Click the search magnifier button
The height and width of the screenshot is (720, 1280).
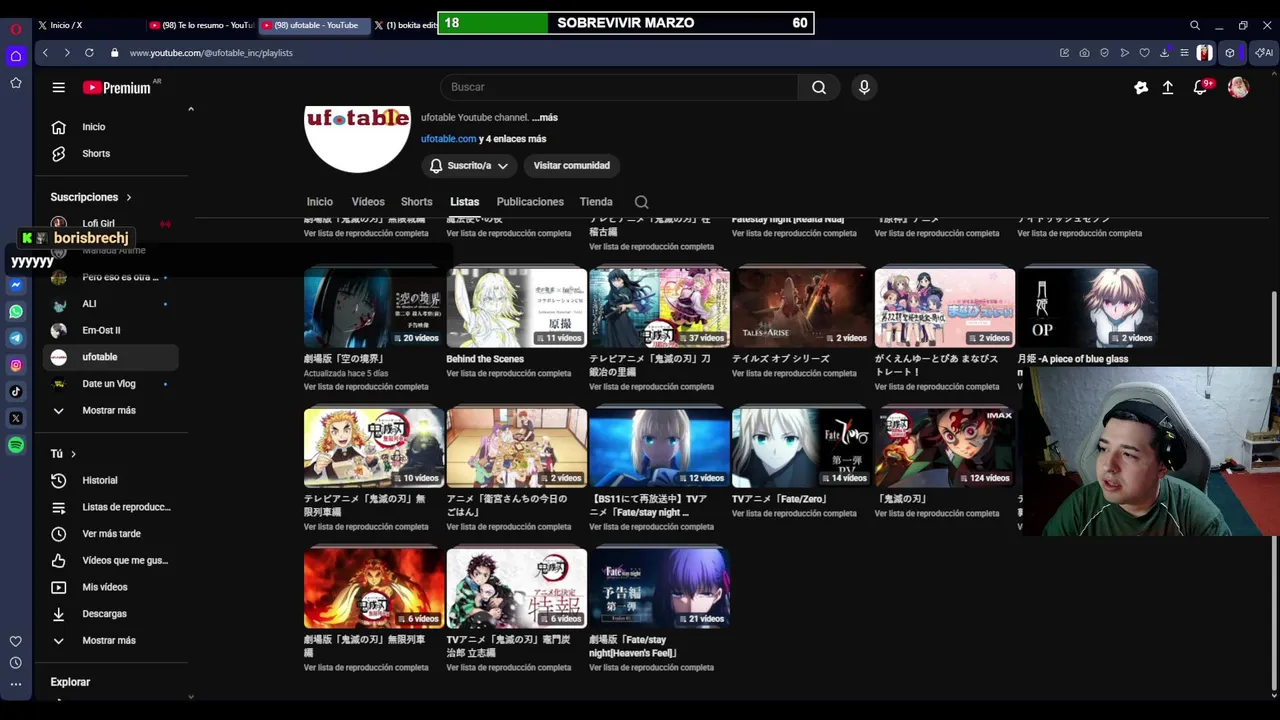[x=819, y=88]
